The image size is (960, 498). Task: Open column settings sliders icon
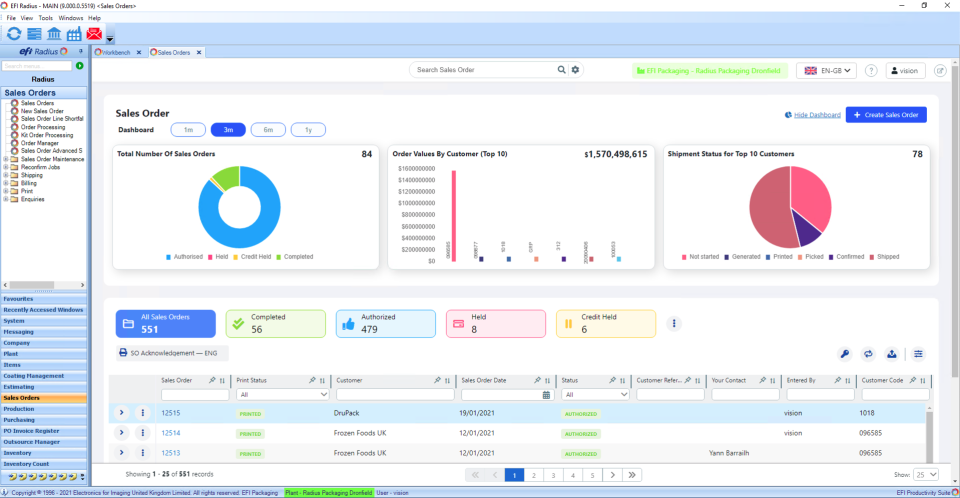918,354
